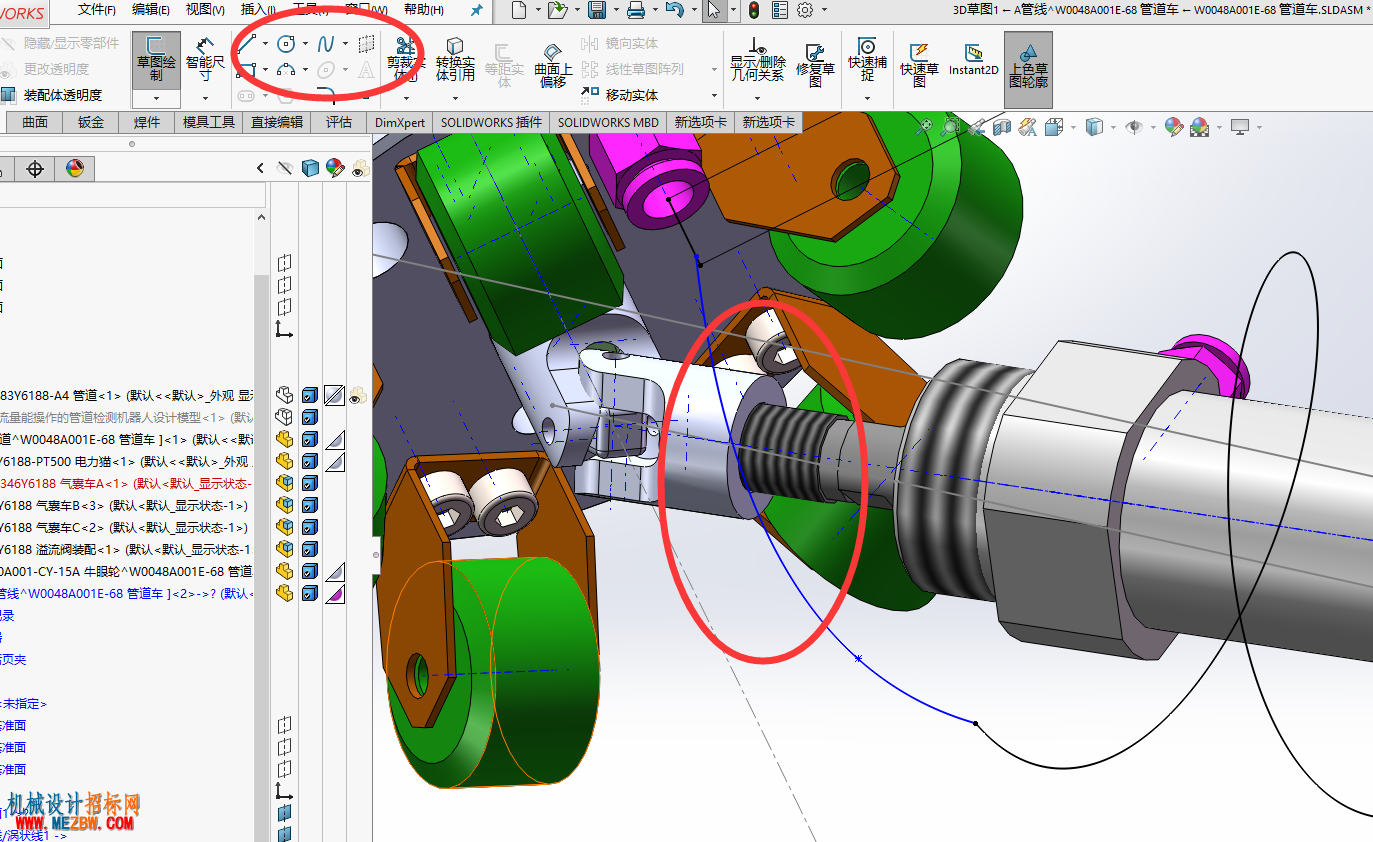Open dropdown under 快速捕捉 button
The width and height of the screenshot is (1373, 842).
[x=867, y=98]
